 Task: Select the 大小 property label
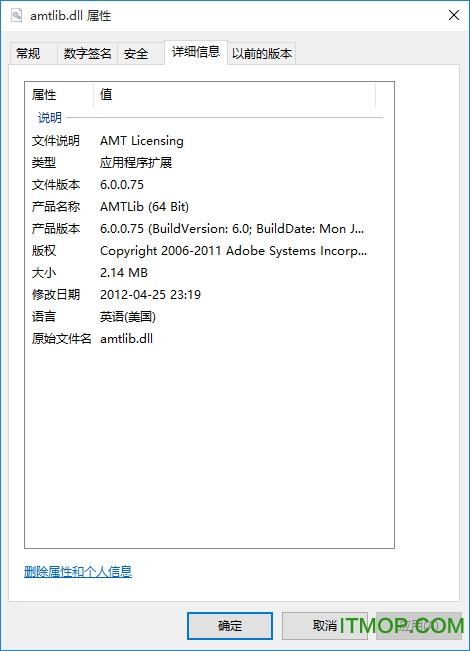click(44, 273)
